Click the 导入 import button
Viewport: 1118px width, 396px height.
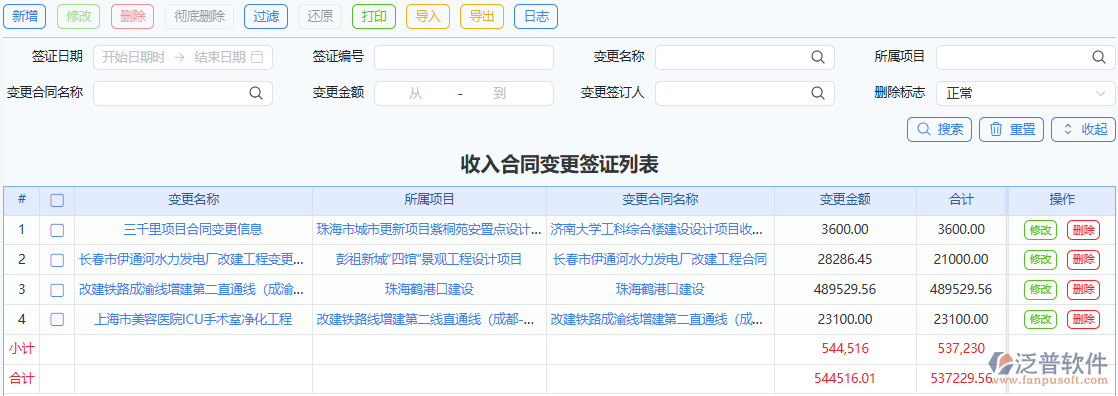(428, 16)
